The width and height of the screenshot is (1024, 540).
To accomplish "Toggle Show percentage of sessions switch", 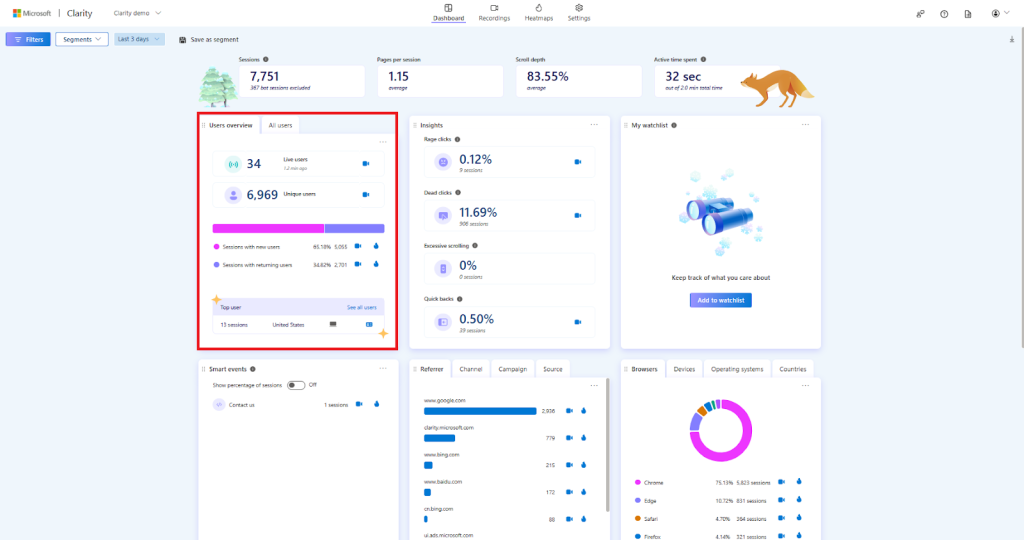I will point(296,385).
